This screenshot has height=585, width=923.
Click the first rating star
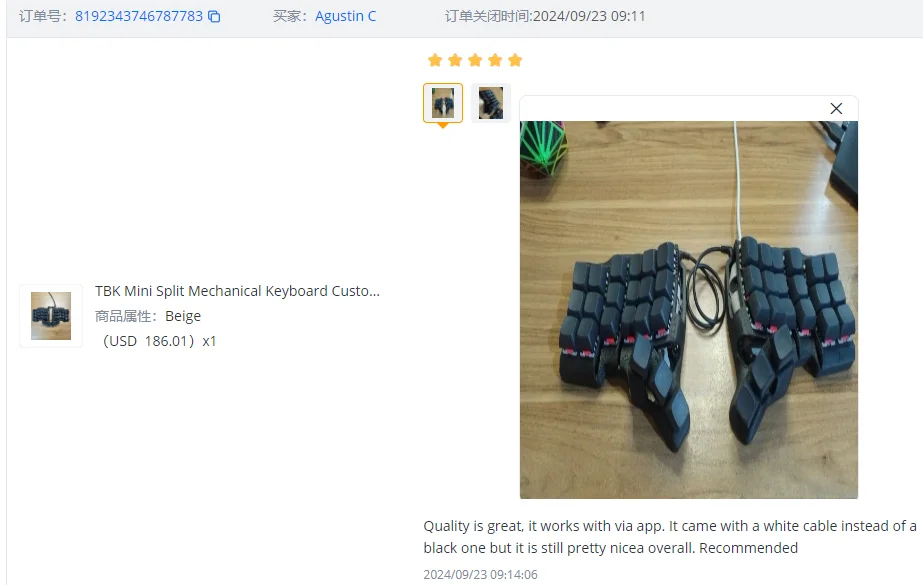[435, 60]
